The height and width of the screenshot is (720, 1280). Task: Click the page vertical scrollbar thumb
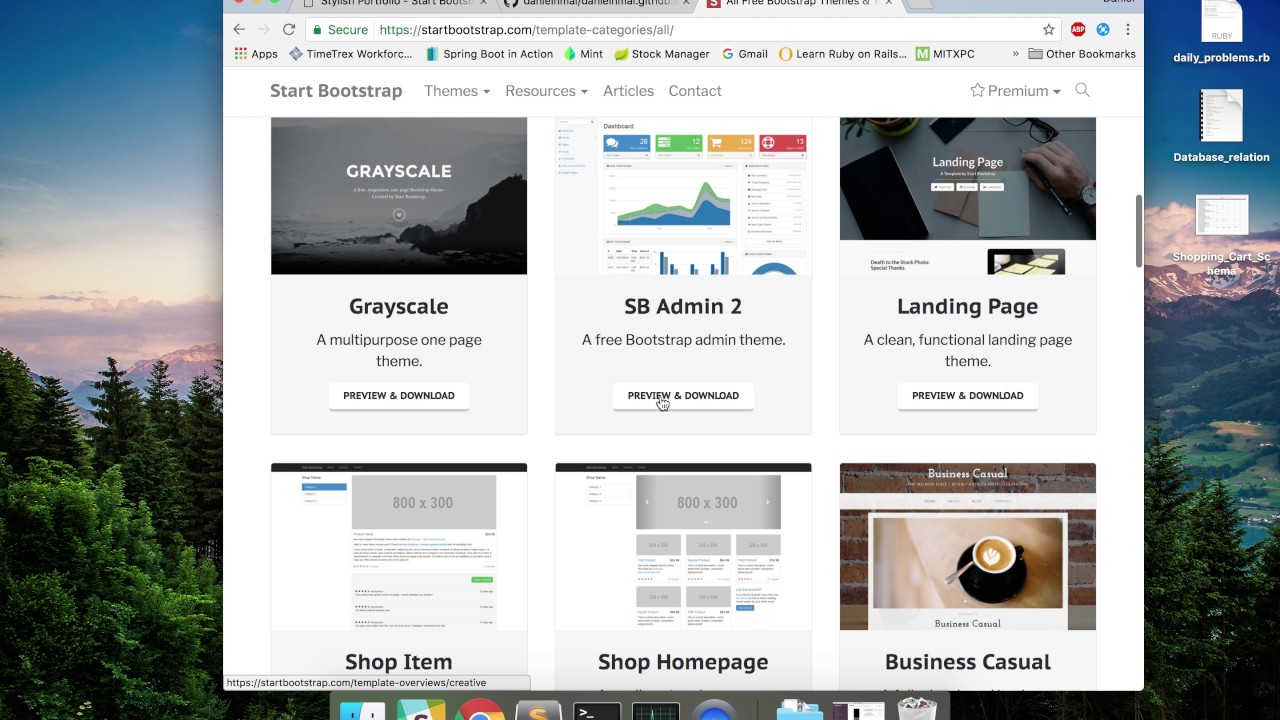coord(1138,231)
